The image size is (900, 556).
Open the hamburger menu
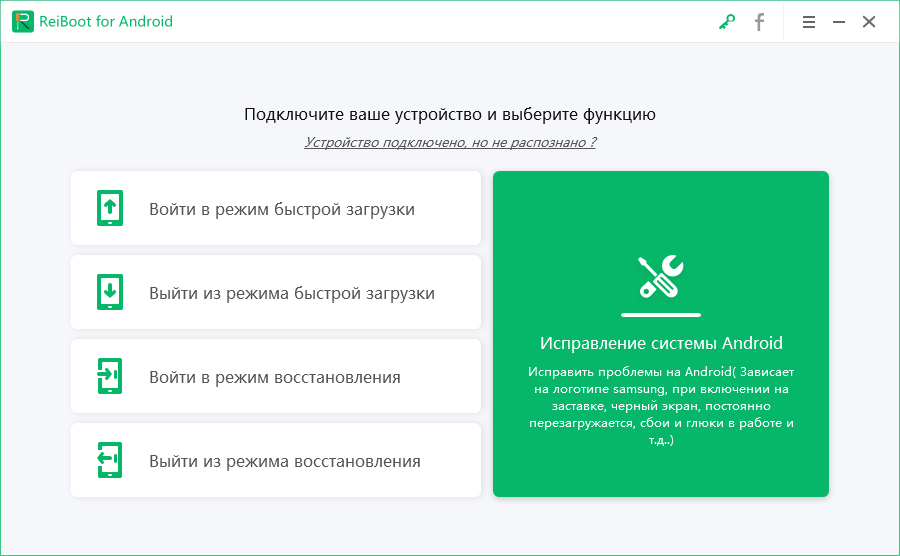tap(809, 22)
